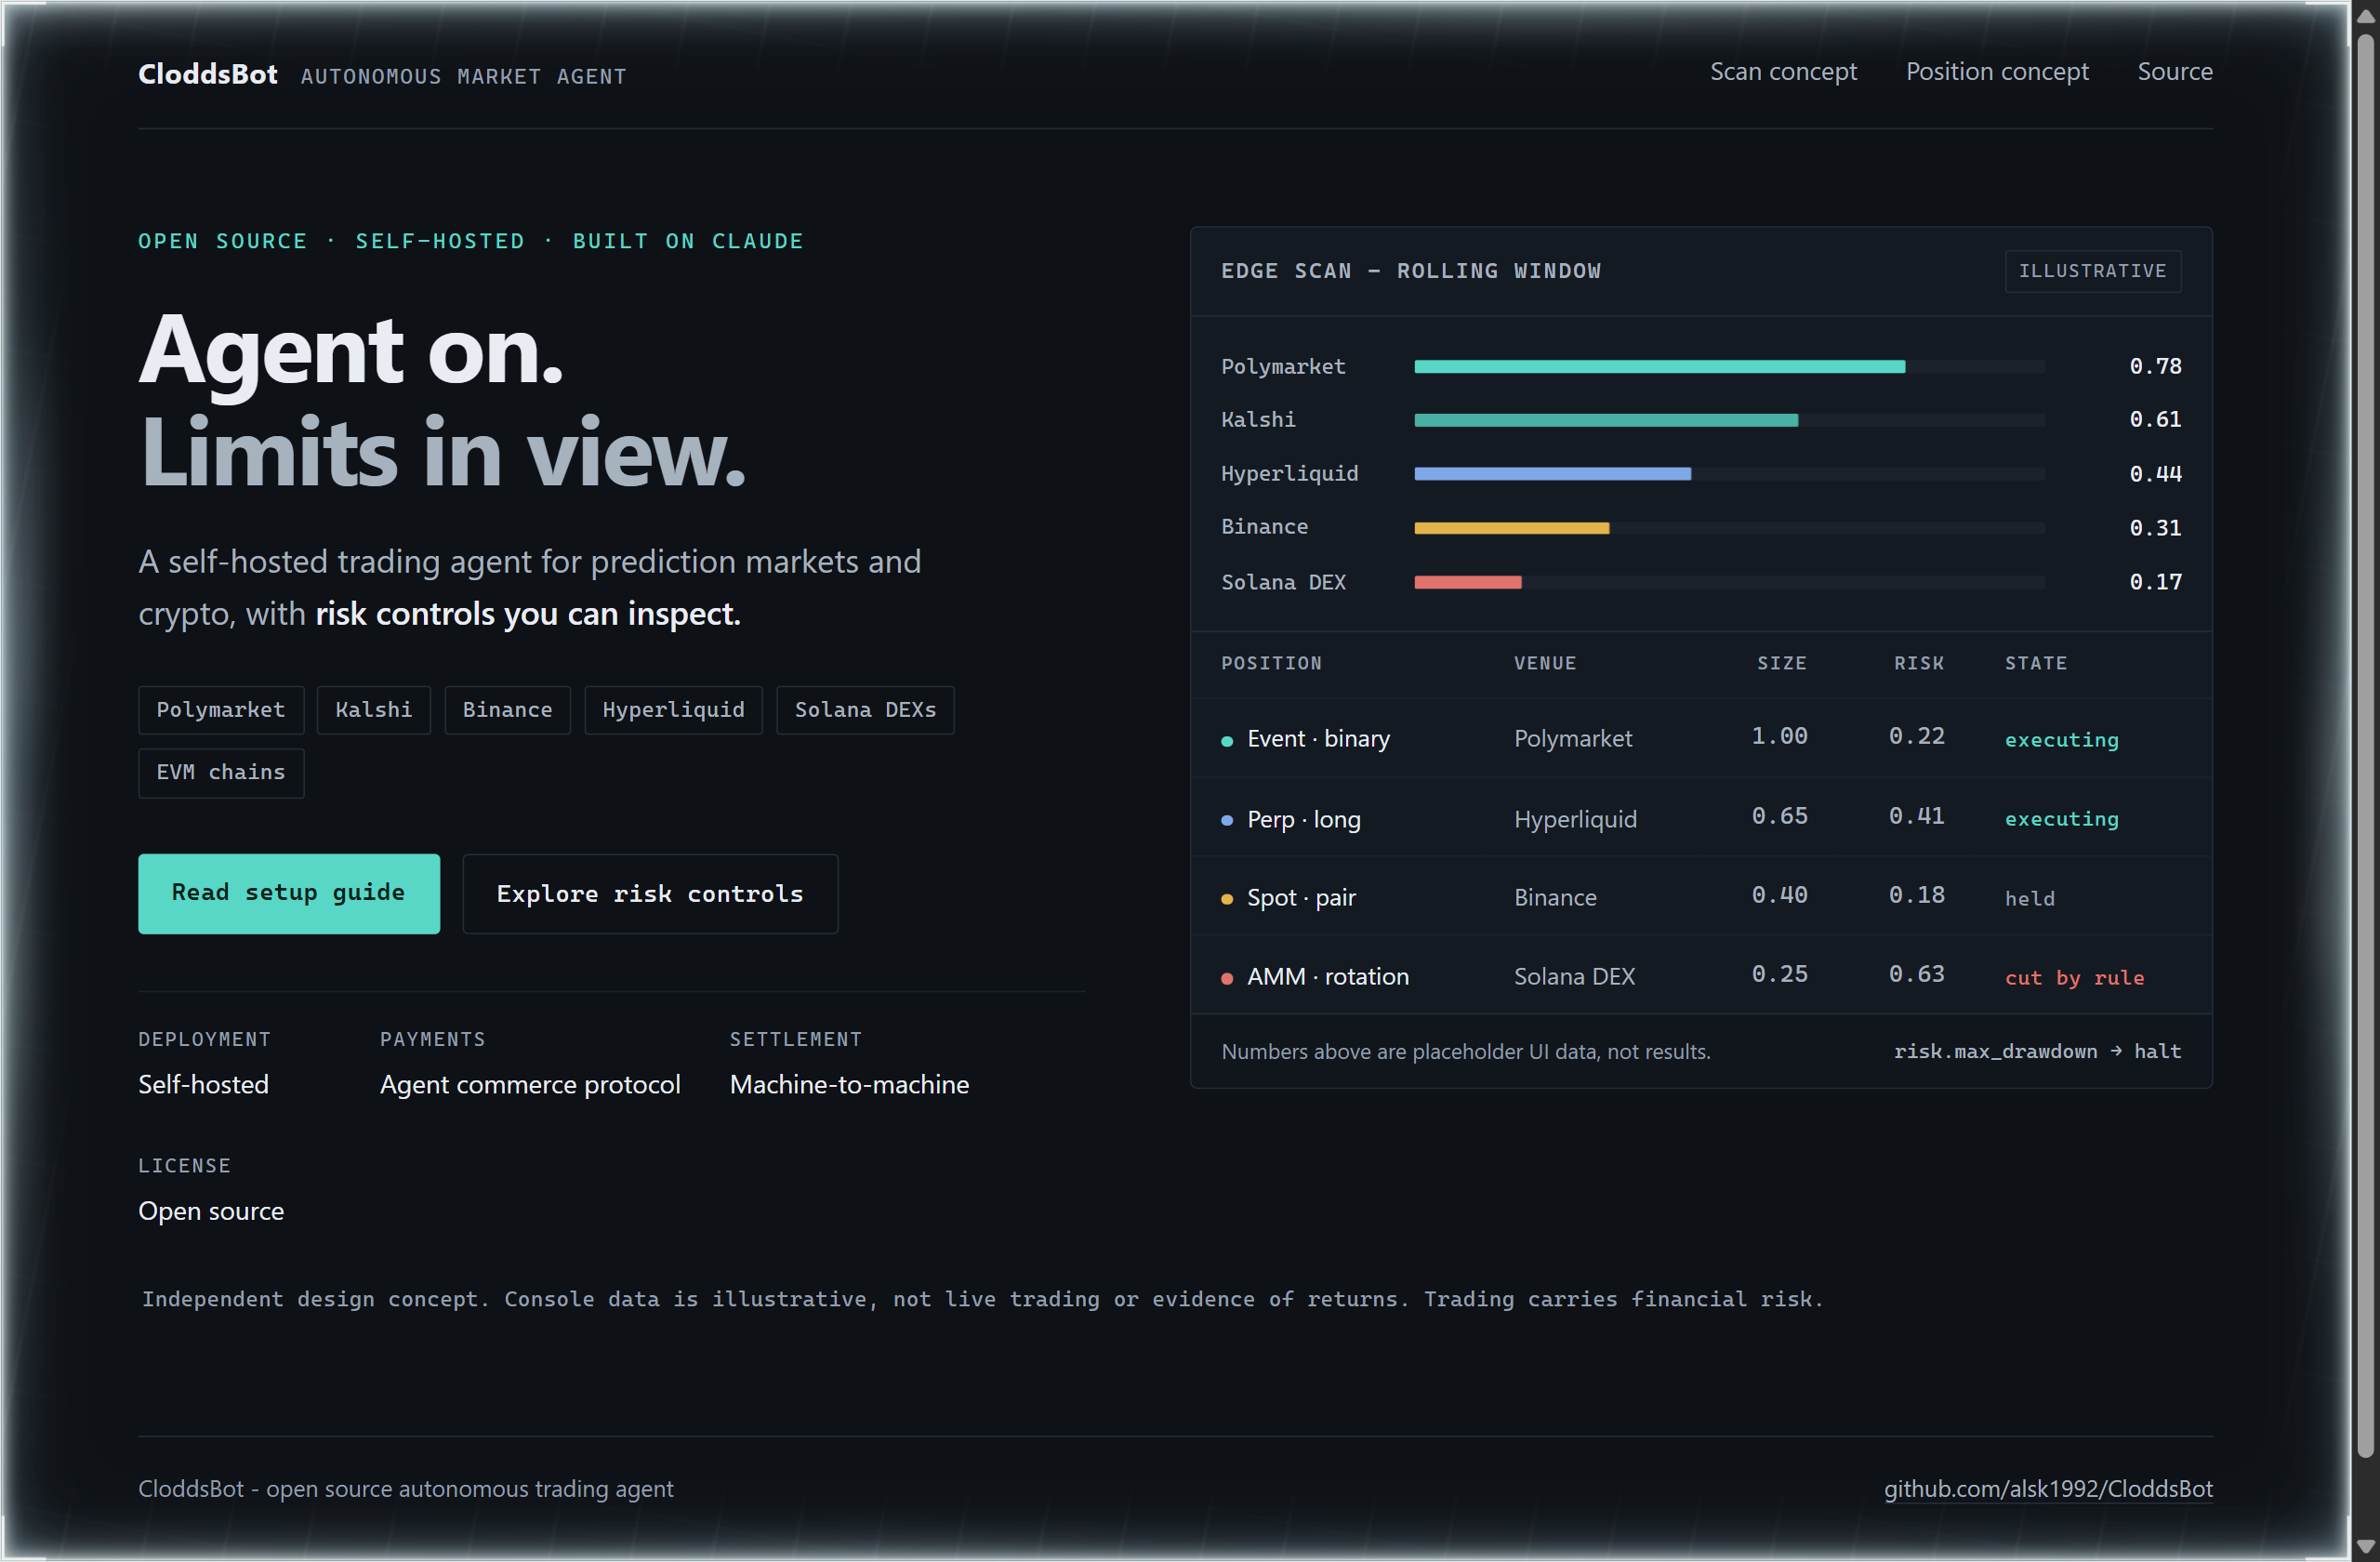Click the 'cut by rule' state text
Image resolution: width=2380 pixels, height=1562 pixels.
[2075, 978]
